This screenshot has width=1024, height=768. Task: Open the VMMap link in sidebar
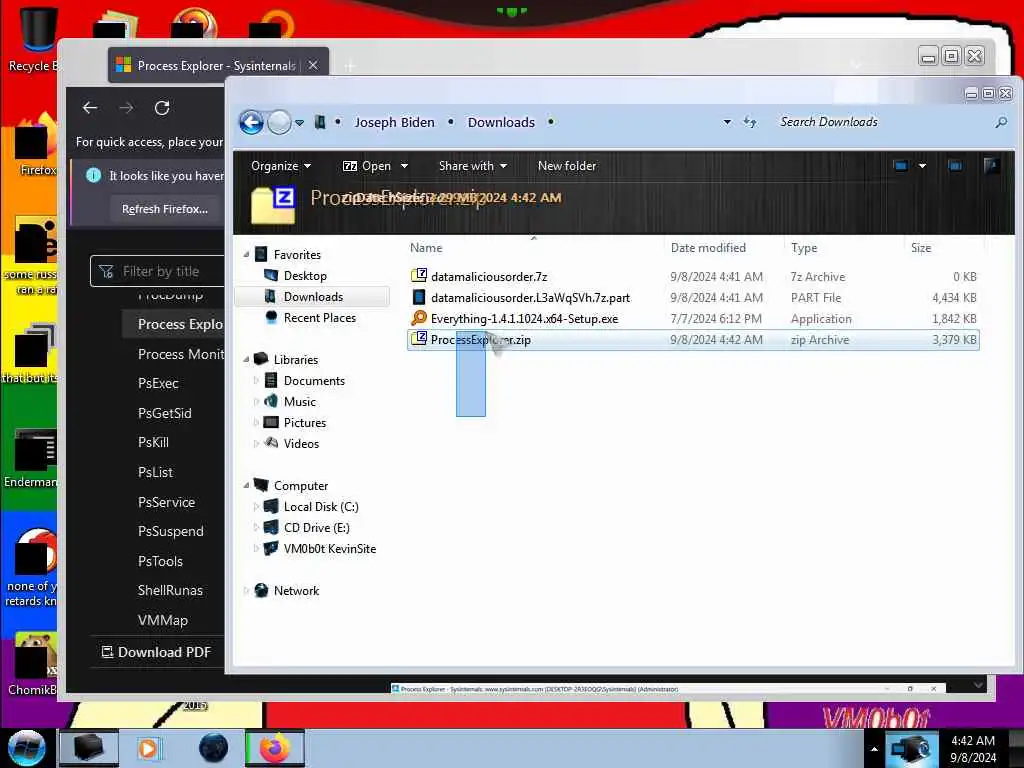[163, 620]
